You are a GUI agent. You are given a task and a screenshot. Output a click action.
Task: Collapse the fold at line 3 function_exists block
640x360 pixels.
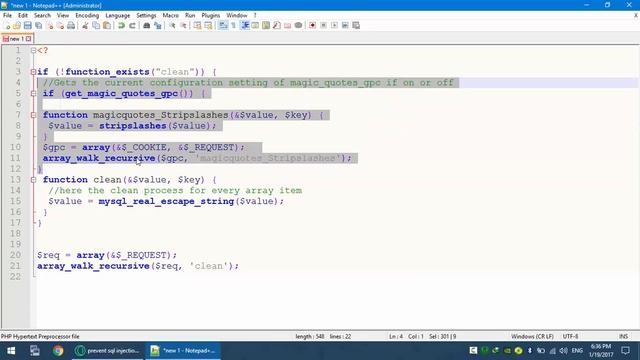point(33,72)
